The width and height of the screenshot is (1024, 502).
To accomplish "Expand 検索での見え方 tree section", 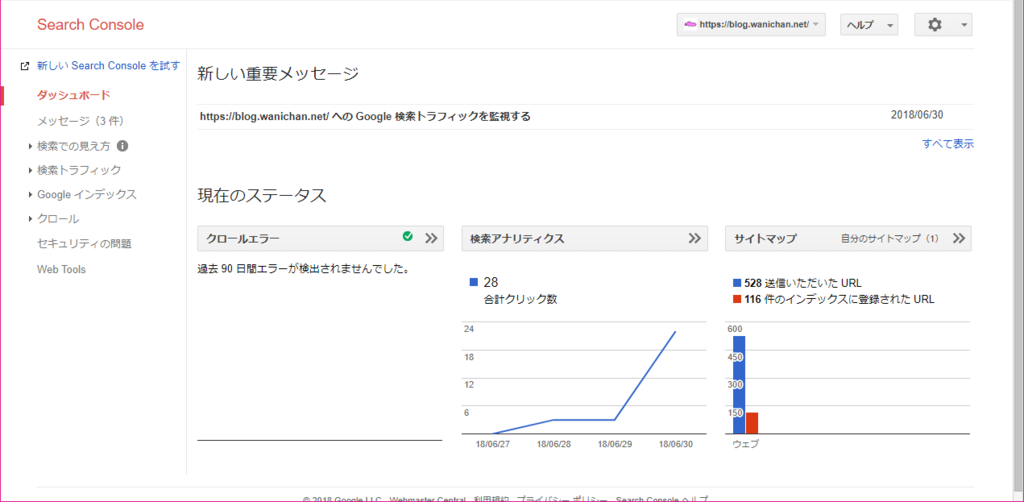I will click(x=30, y=146).
